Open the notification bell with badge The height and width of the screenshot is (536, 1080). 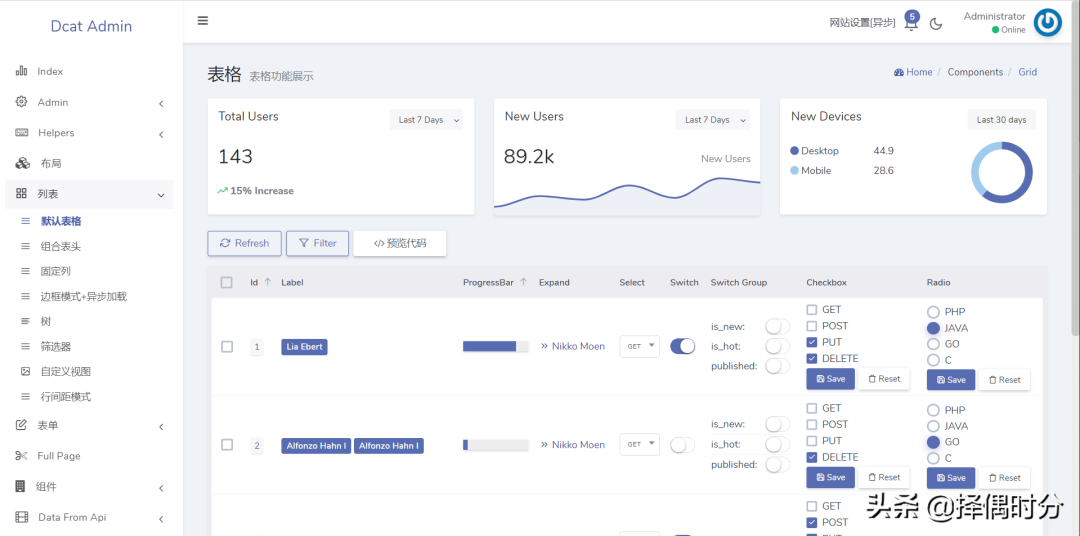coord(910,23)
